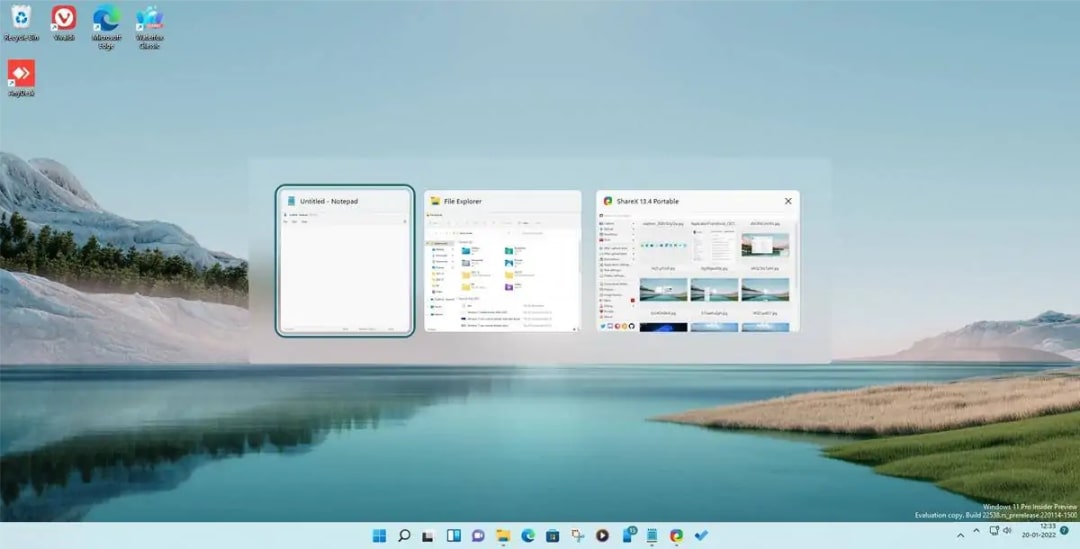The height and width of the screenshot is (549, 1080).
Task: Select the ShareX 13.4 Portable window
Action: pyautogui.click(x=698, y=261)
